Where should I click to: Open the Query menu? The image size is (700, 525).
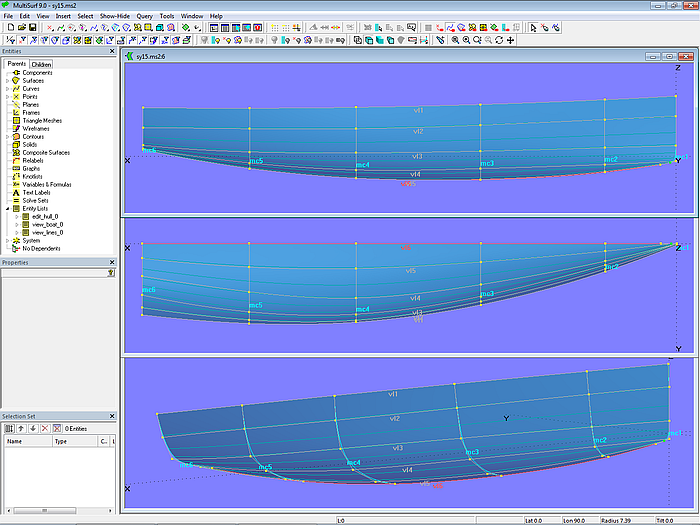click(144, 16)
